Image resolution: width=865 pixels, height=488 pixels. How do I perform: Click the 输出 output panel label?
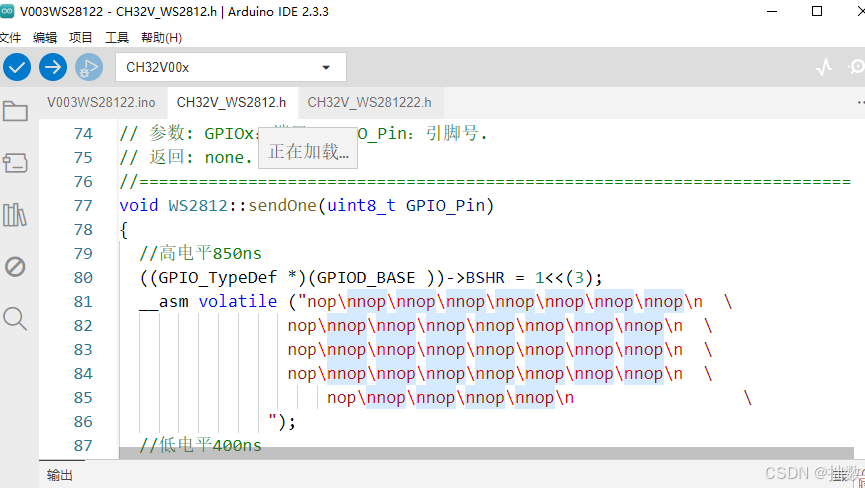pos(60,475)
